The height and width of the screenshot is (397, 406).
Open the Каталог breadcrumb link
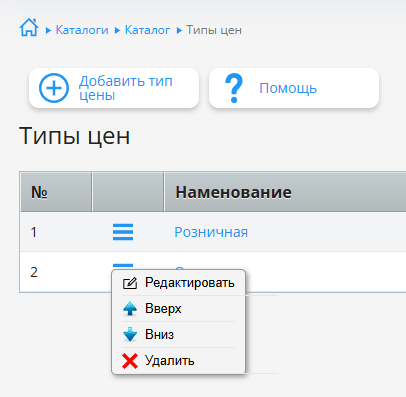coord(147,30)
